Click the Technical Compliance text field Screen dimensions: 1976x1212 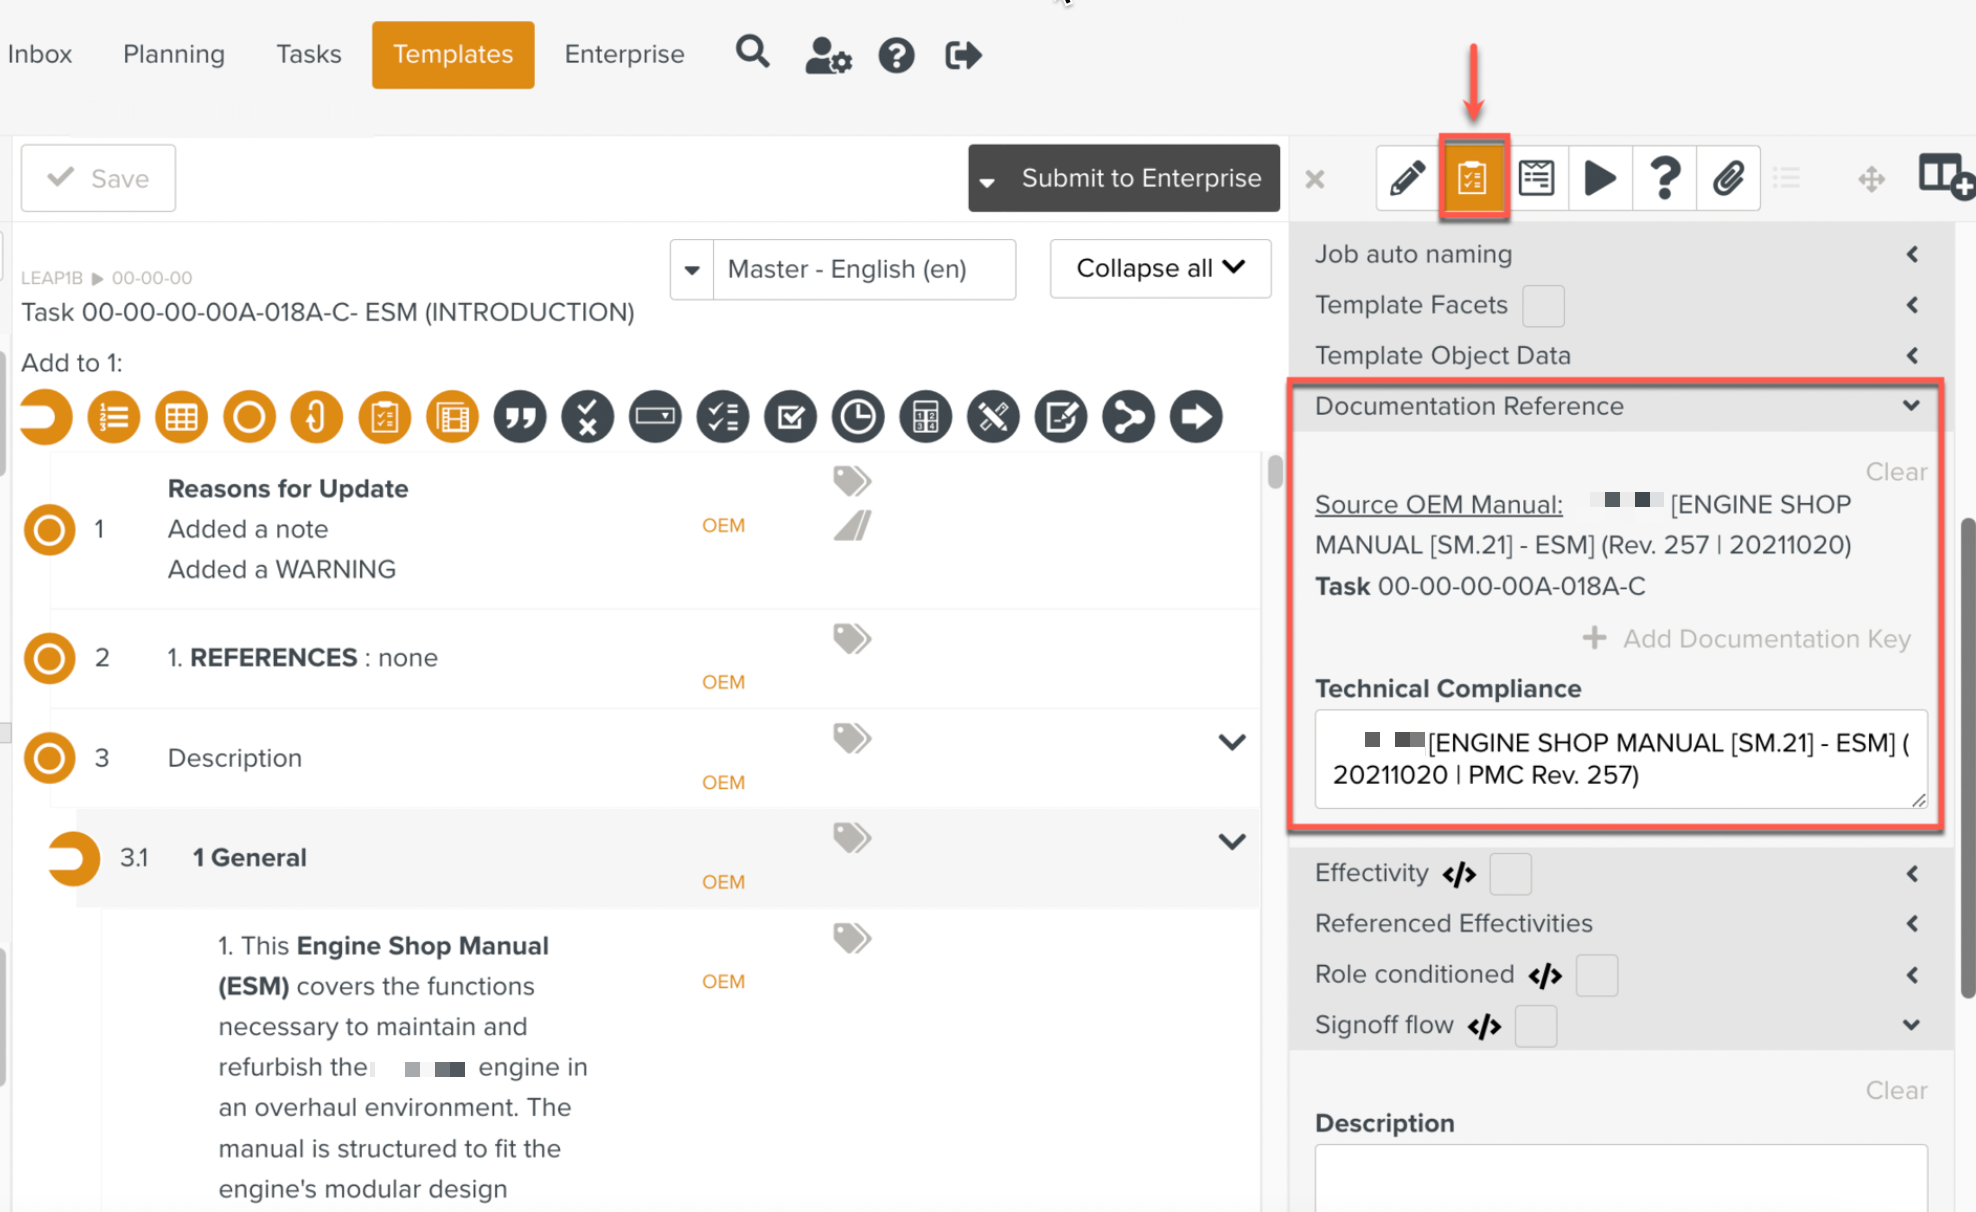point(1620,759)
